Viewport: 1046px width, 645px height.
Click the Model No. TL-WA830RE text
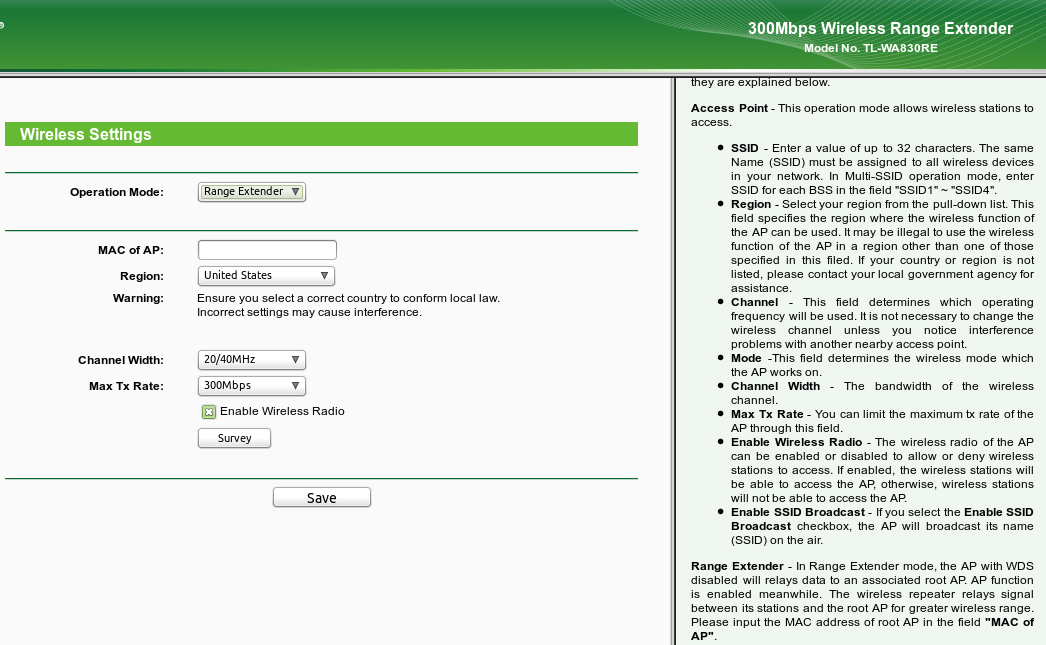(x=871, y=48)
